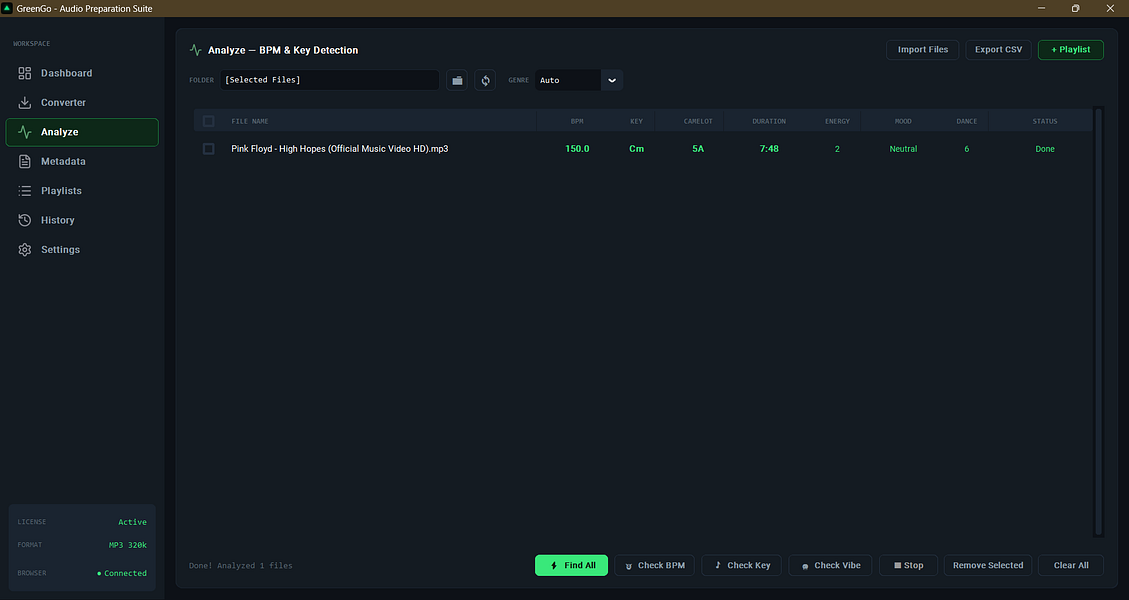Click the Done status value
The image size is (1129, 600).
(1045, 149)
